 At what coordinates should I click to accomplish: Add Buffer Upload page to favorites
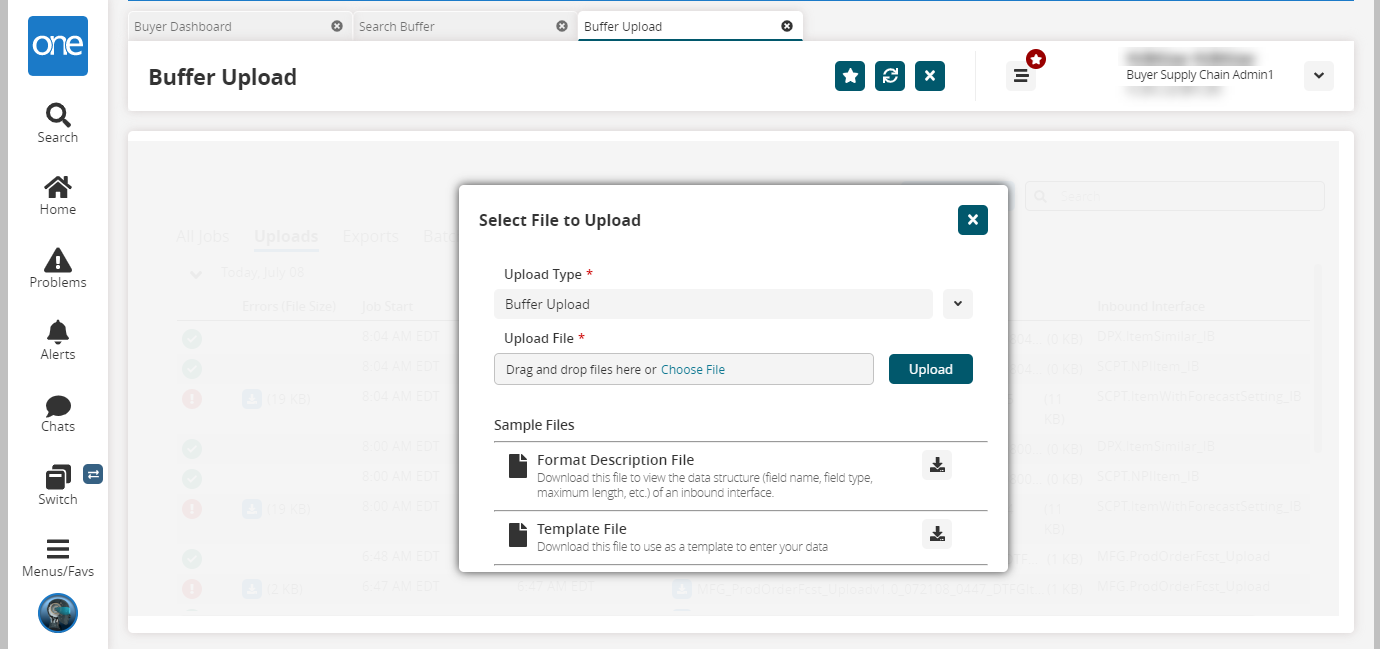point(850,76)
